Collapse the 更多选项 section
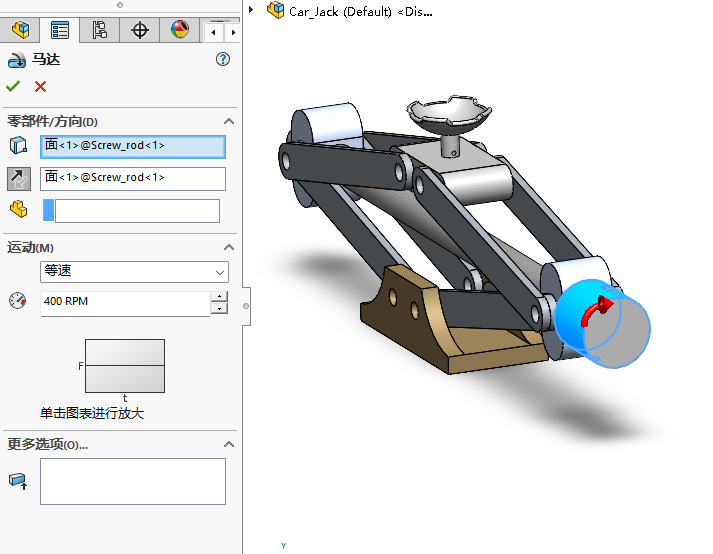713x554 pixels. tap(229, 444)
